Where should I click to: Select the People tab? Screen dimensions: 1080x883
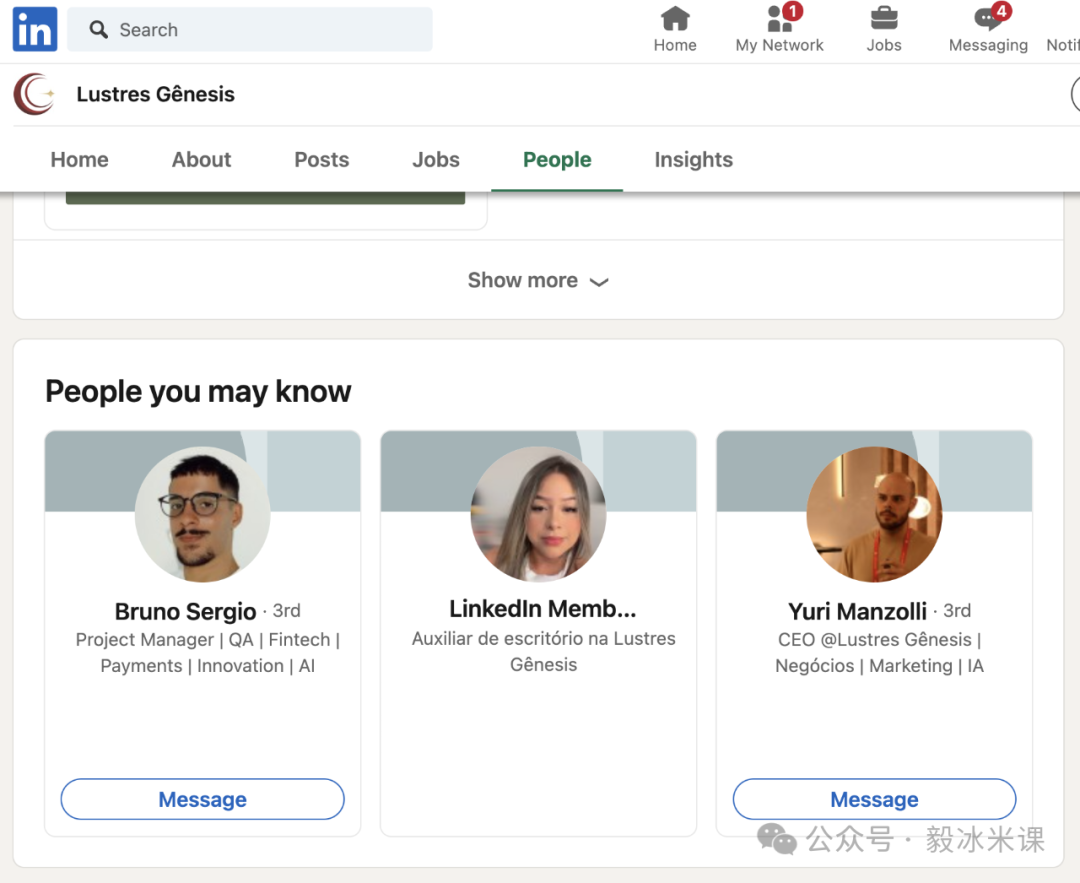(557, 160)
